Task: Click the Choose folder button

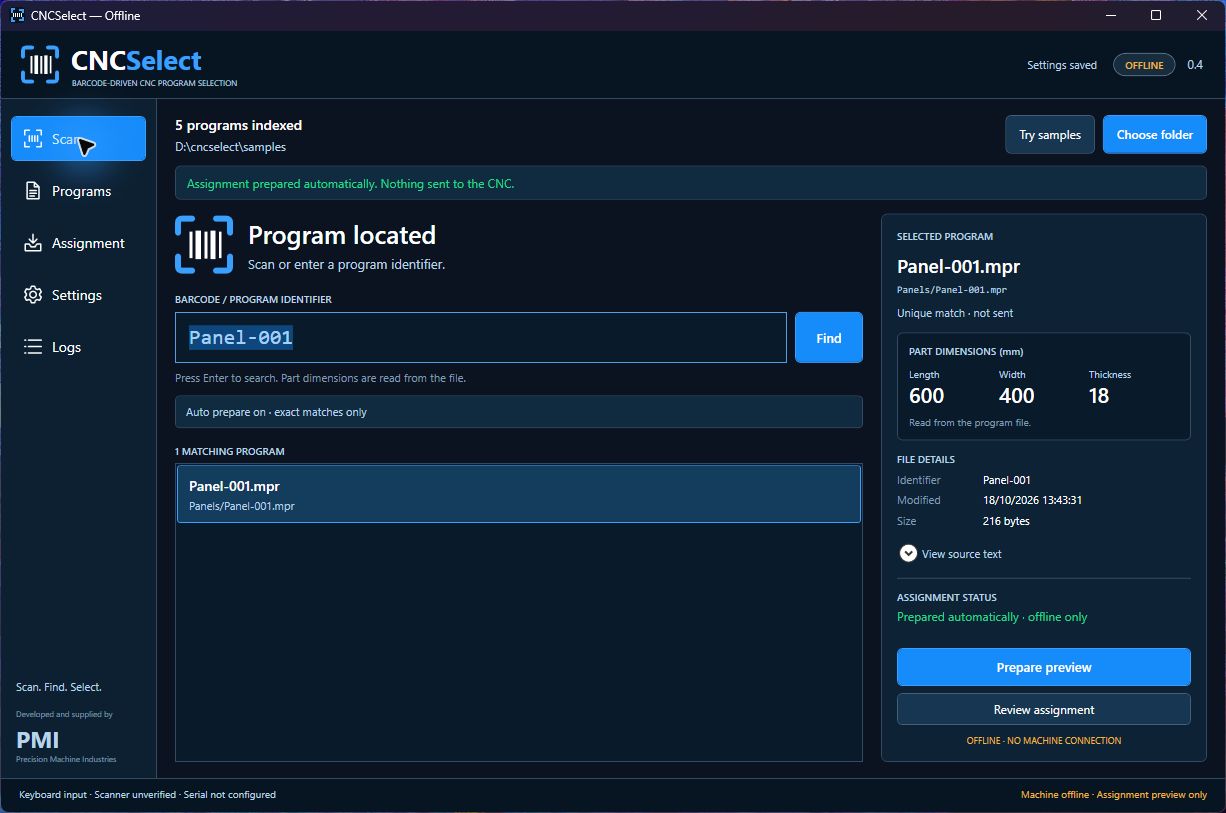Action: (x=1155, y=135)
